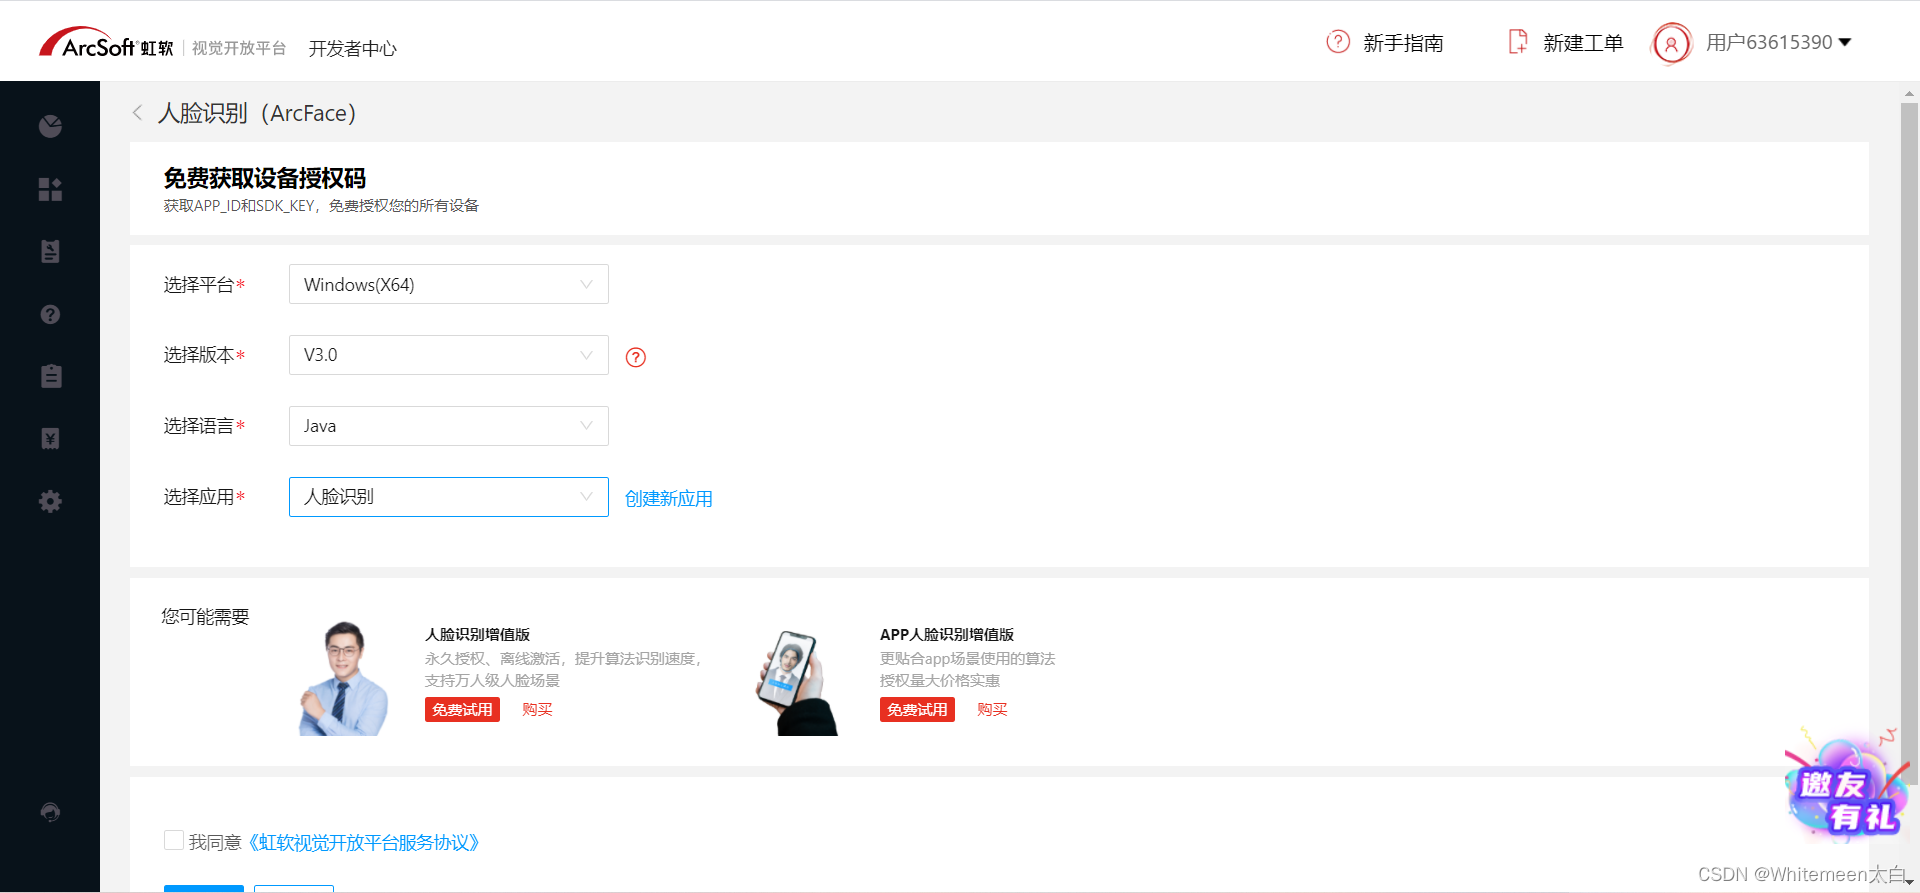The width and height of the screenshot is (1920, 893).
Task: Click 购买 for APP人脸识别增值版
Action: click(992, 709)
